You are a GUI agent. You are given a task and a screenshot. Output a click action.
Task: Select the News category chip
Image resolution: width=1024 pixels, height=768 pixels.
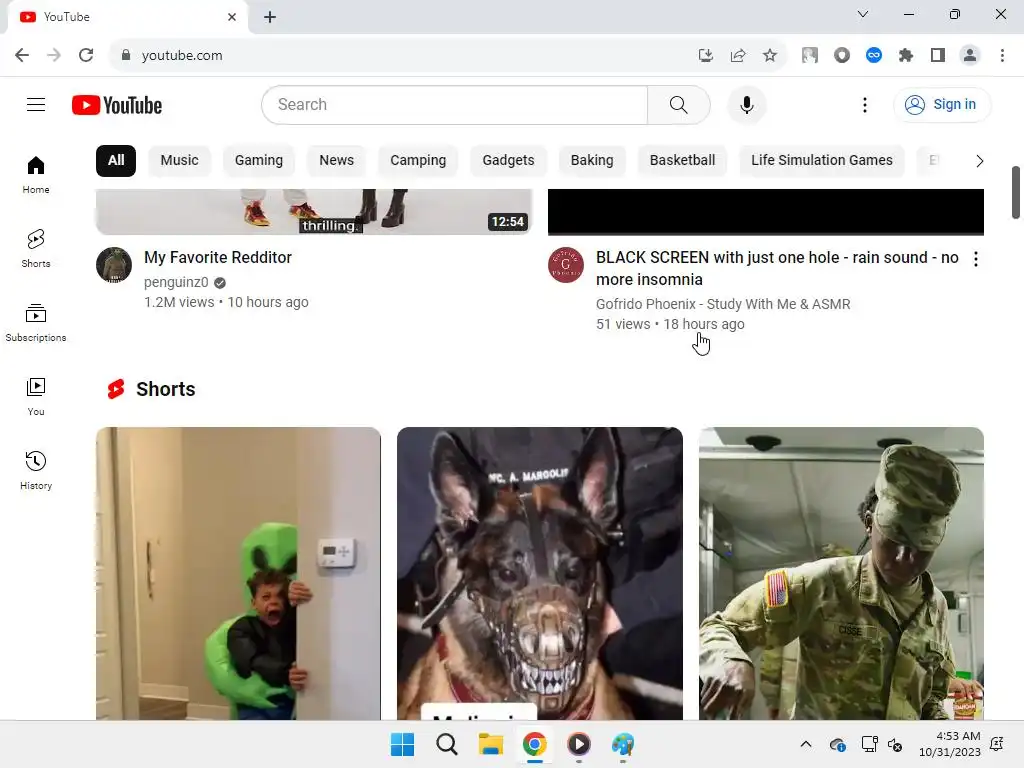coord(336,161)
